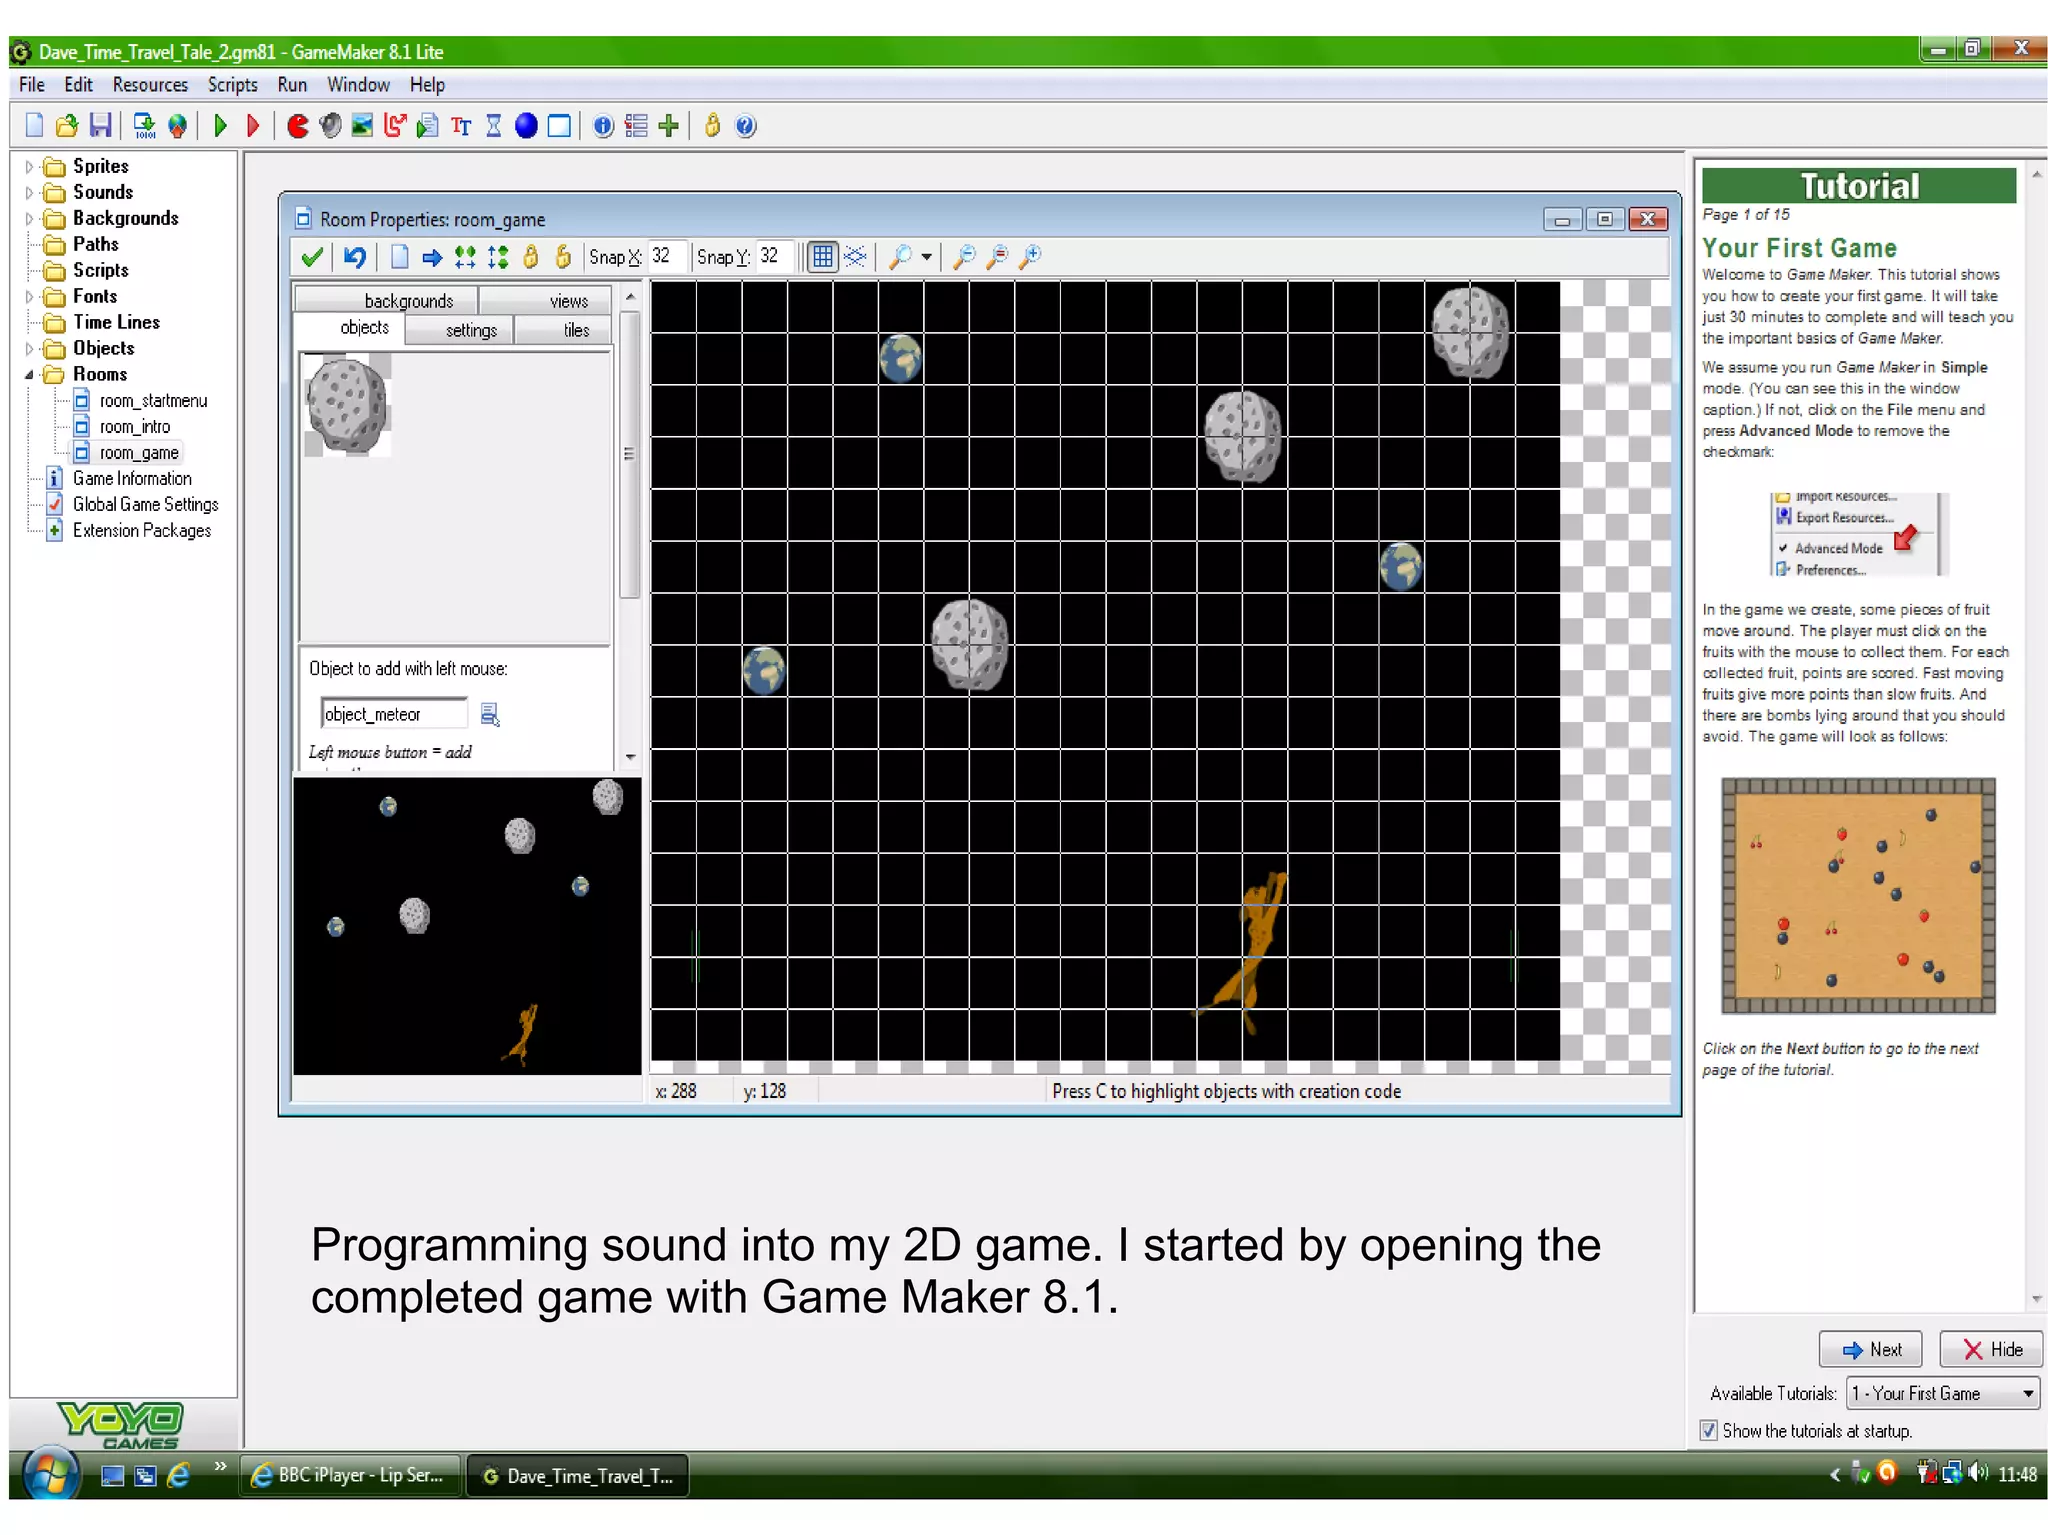
Task: Collapse the Rooms folder
Action: click(29, 375)
